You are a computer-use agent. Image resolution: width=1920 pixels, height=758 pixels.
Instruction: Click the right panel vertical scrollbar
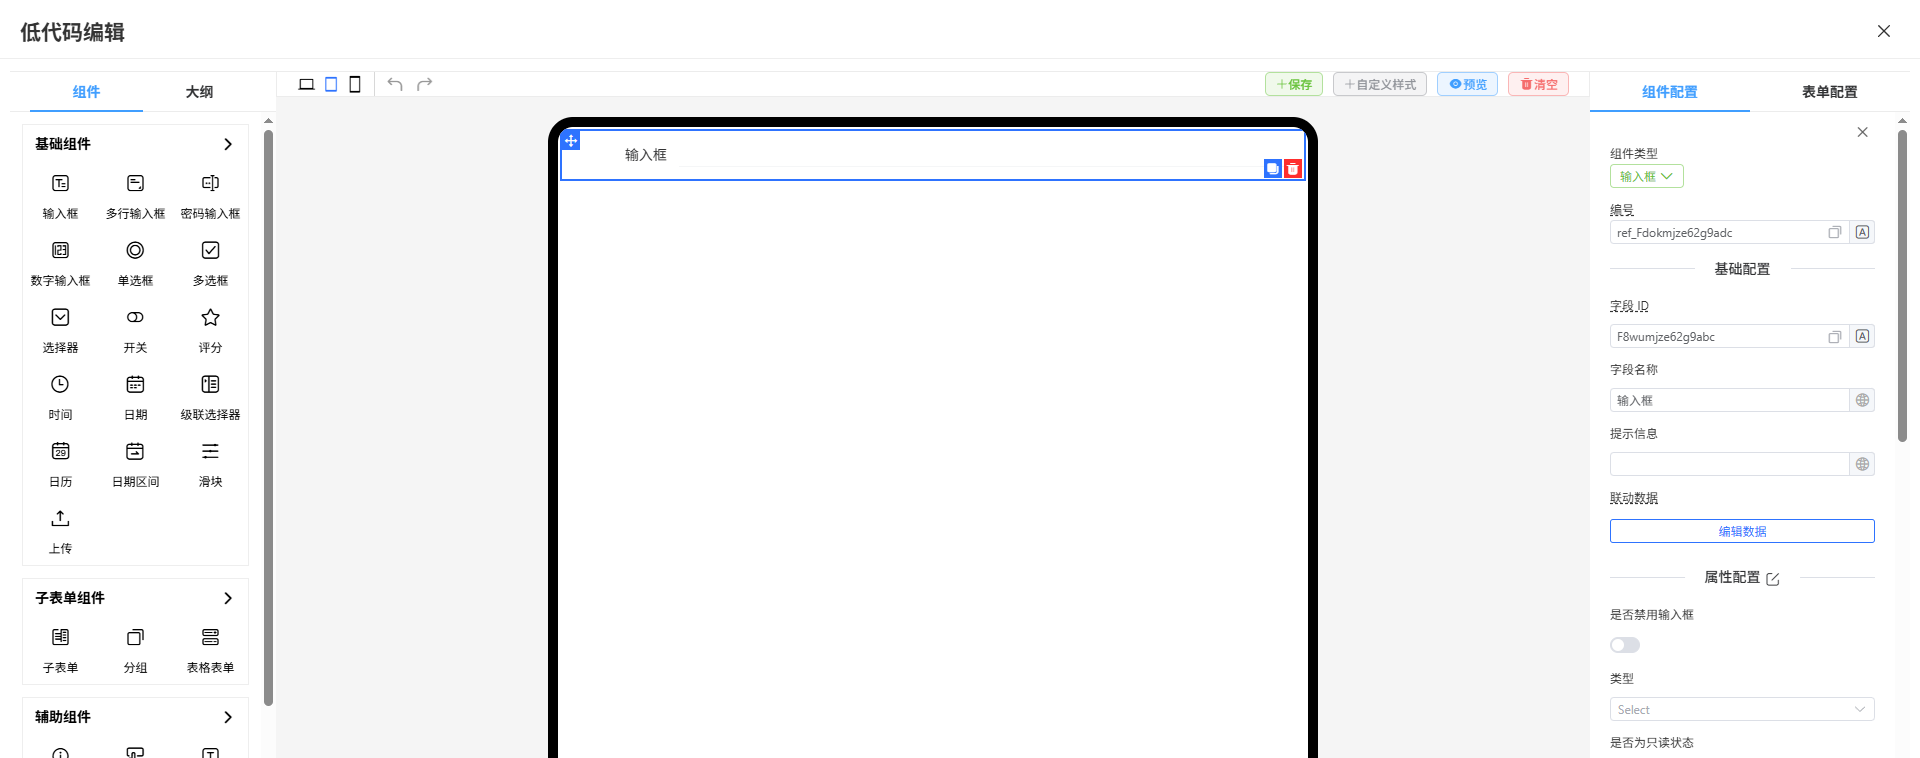(x=1902, y=290)
